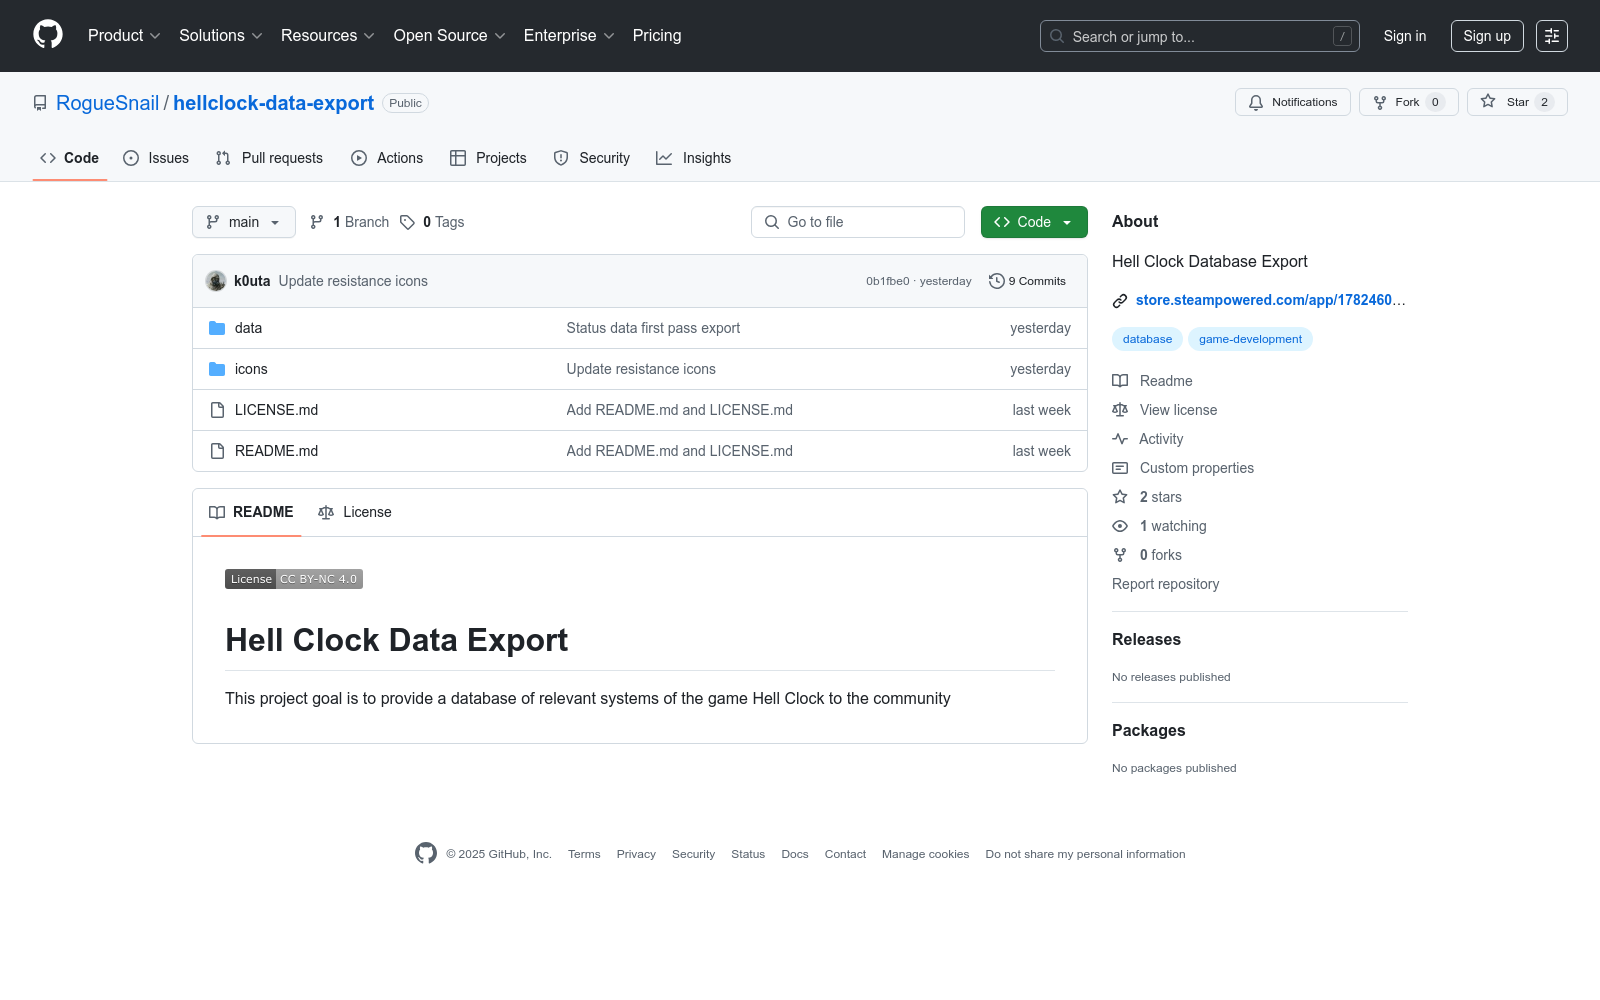Click the star icon in Star button
This screenshot has height=1000, width=1600.
point(1488,101)
